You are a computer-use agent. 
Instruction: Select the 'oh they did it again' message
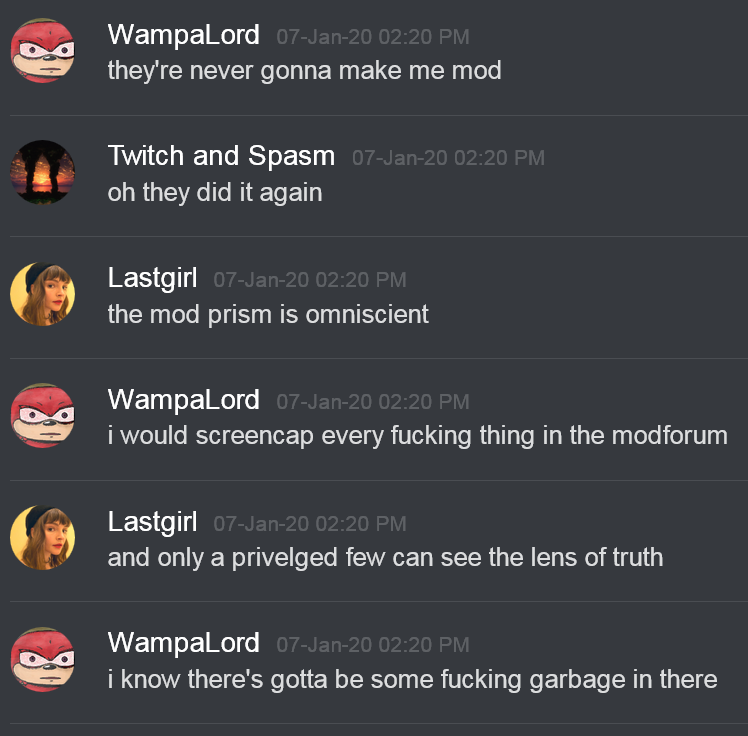(x=215, y=193)
